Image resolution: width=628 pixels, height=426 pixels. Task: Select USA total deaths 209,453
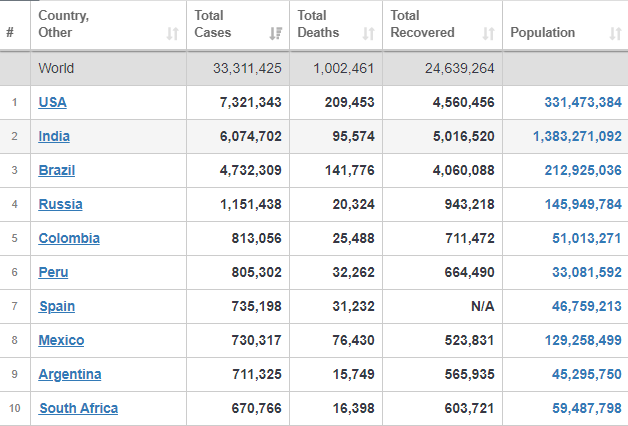349,102
